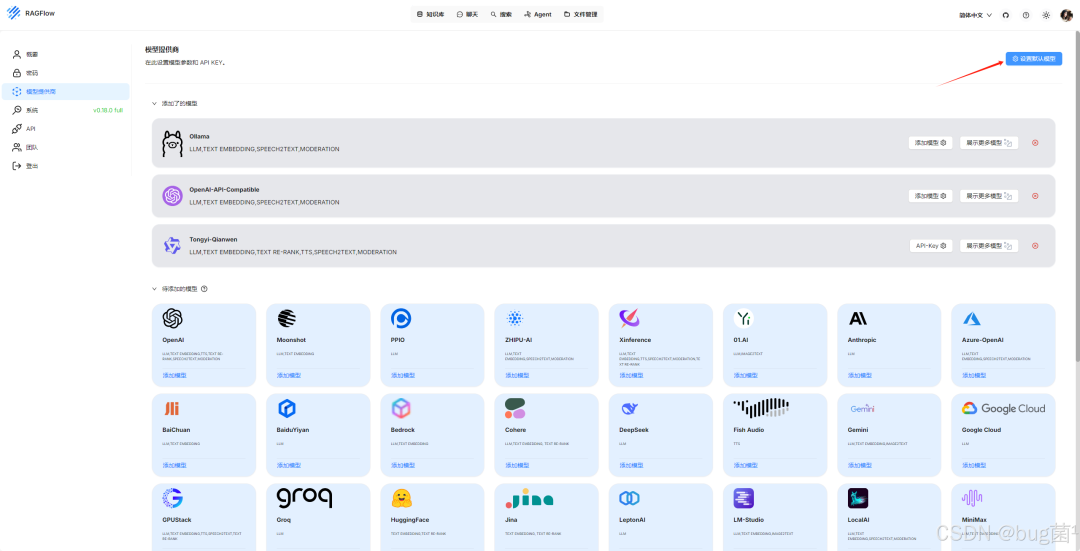Click the BaiChuan logo in its card
The width and height of the screenshot is (1080, 551).
pos(171,408)
